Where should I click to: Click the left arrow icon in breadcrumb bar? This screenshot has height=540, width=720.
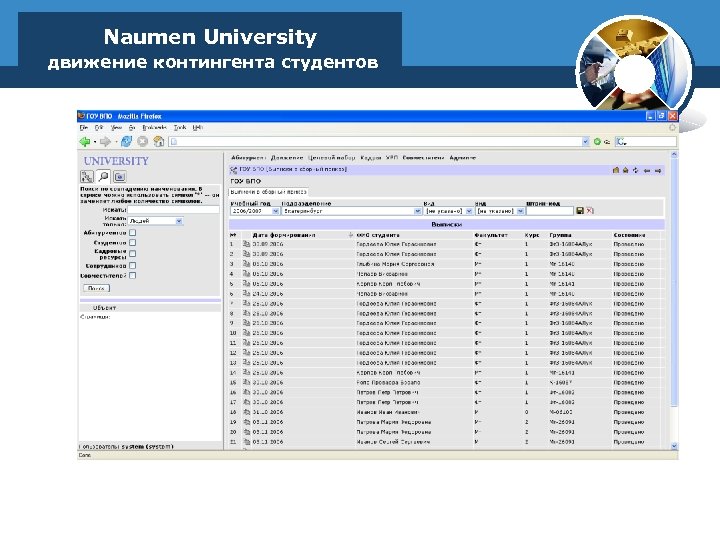(x=647, y=170)
